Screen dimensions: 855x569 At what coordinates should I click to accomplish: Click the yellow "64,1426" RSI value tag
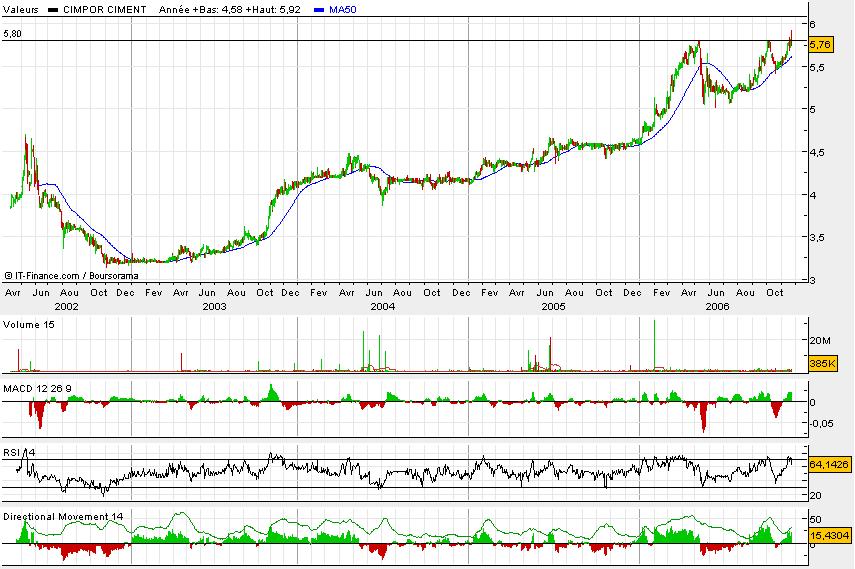pyautogui.click(x=829, y=464)
